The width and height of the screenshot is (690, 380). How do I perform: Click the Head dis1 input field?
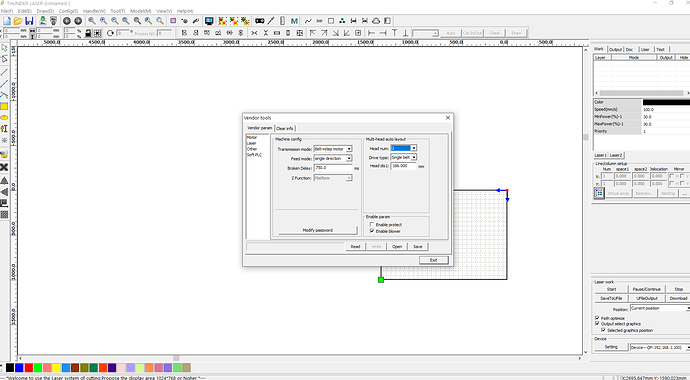point(403,166)
